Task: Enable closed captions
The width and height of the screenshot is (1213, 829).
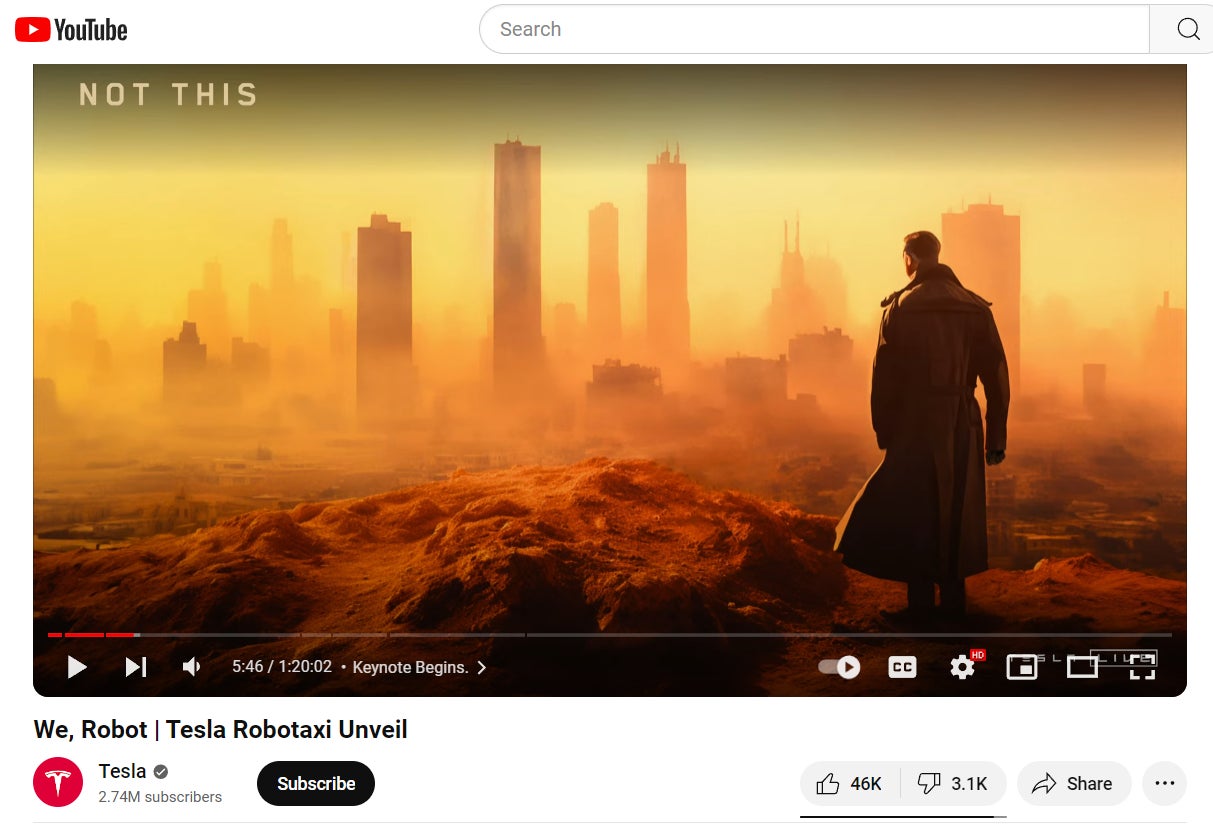Action: (x=902, y=667)
